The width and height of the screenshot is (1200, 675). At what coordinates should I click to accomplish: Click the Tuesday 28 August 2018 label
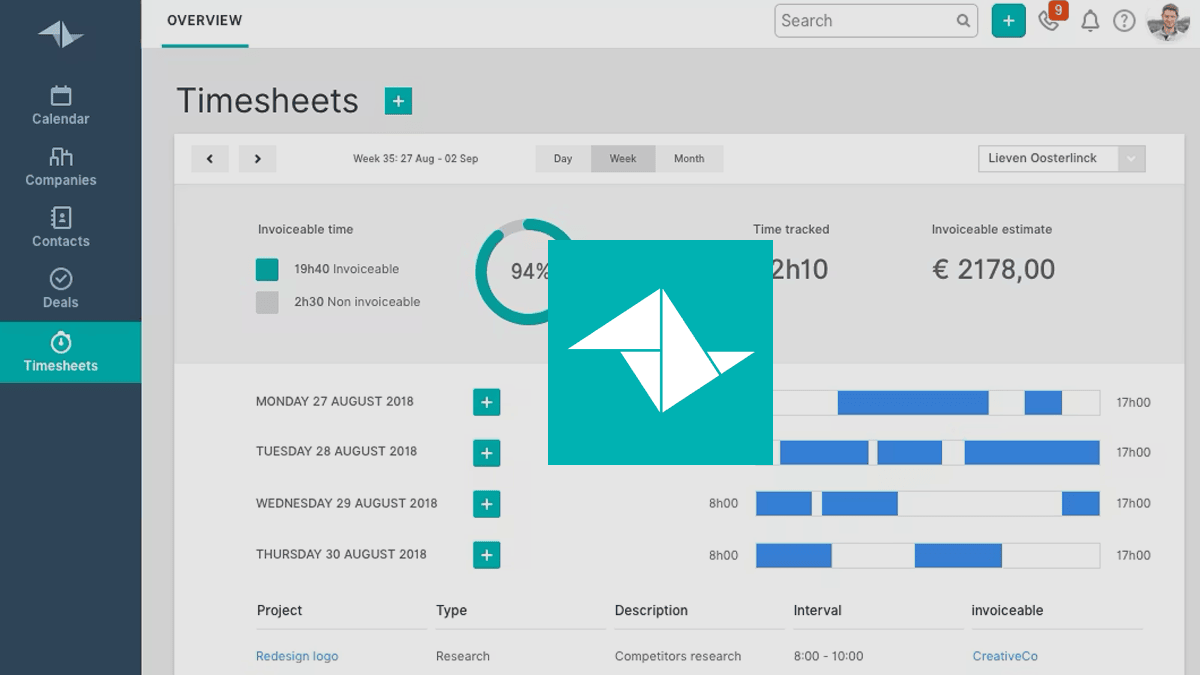click(337, 451)
